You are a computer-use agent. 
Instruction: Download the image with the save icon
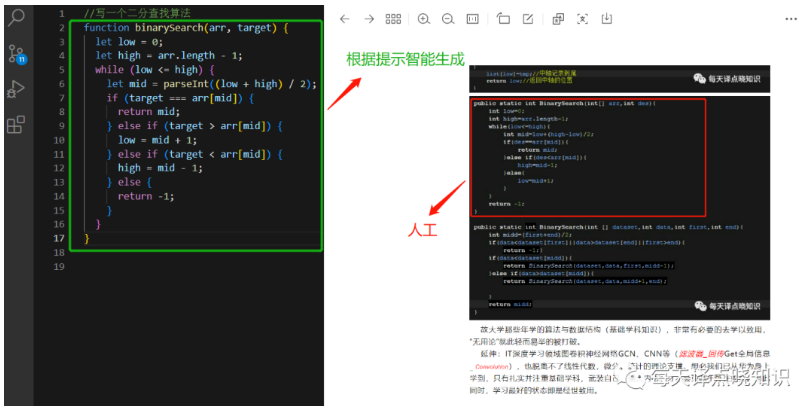click(607, 19)
